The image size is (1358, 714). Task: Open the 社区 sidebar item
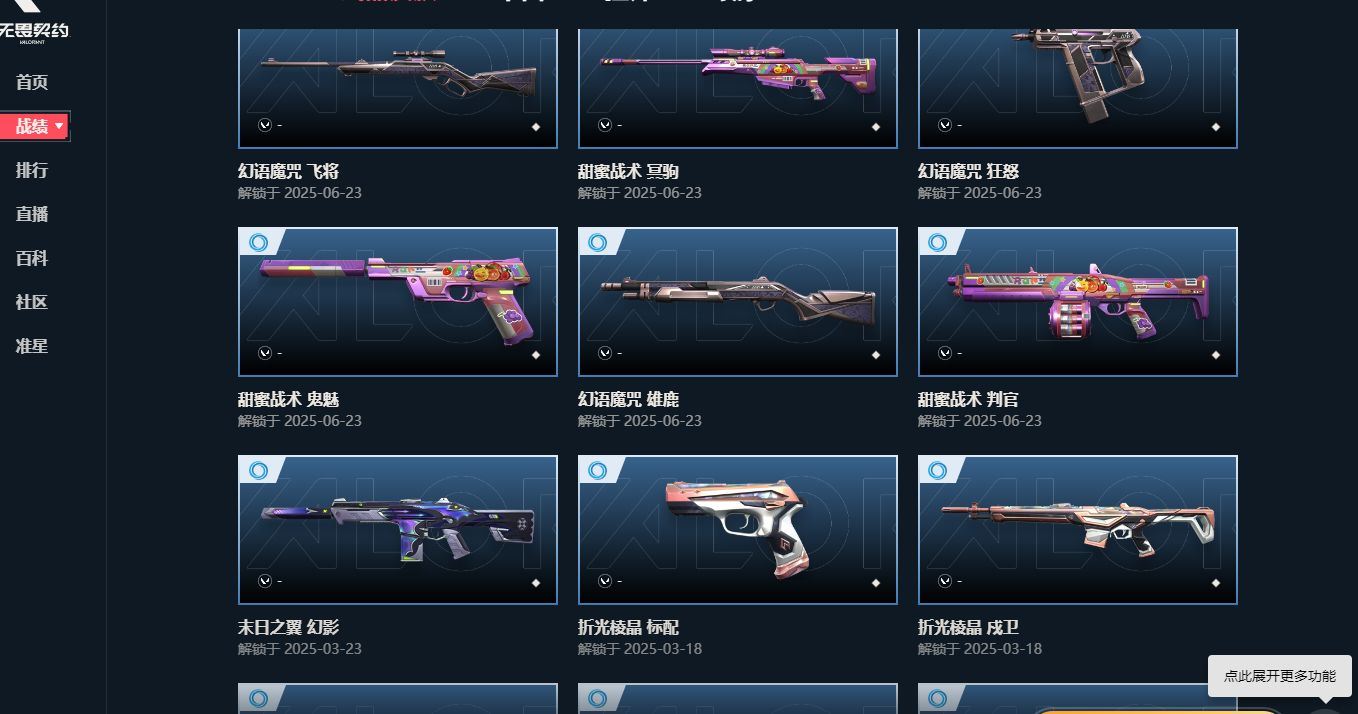coord(32,302)
